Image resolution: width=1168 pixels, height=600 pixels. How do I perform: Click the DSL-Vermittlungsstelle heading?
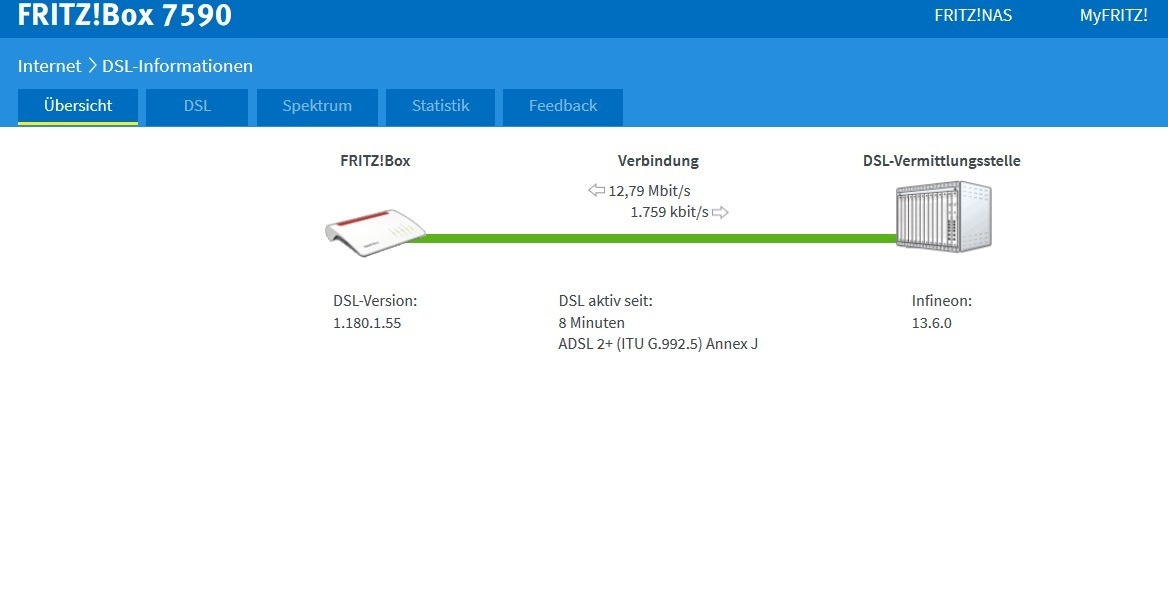coord(942,160)
